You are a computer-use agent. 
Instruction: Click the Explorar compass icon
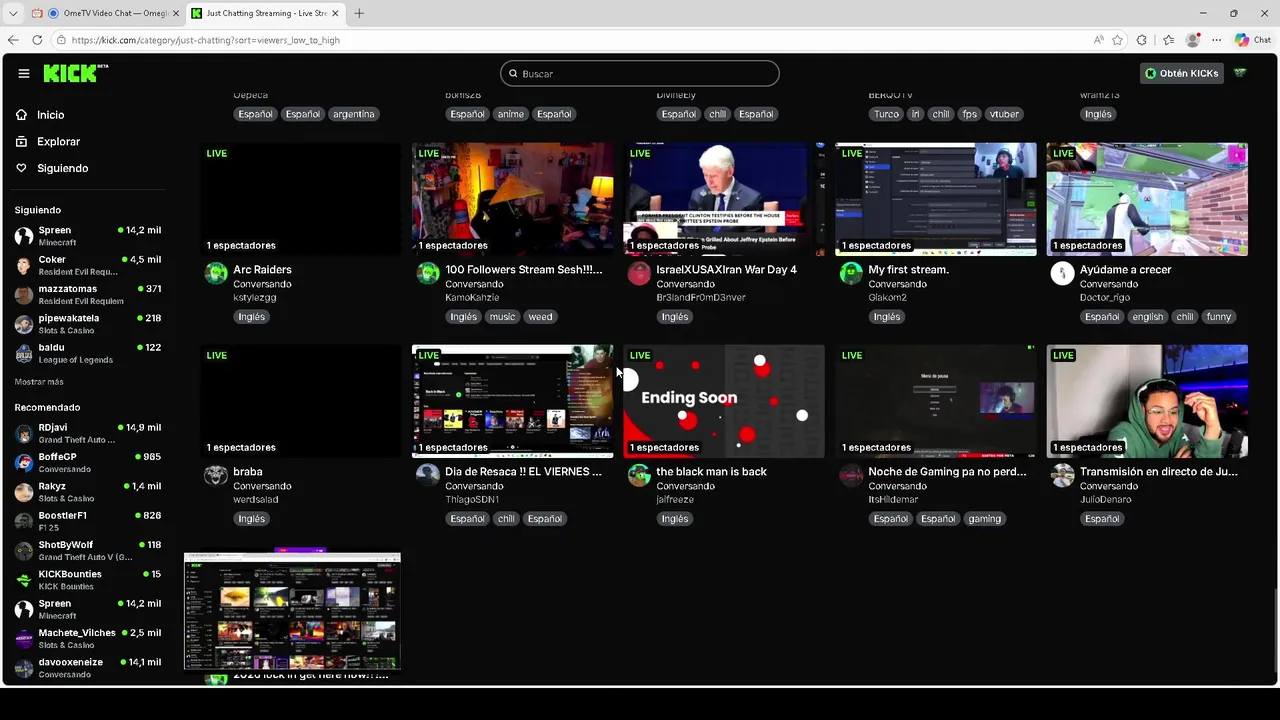point(22,142)
